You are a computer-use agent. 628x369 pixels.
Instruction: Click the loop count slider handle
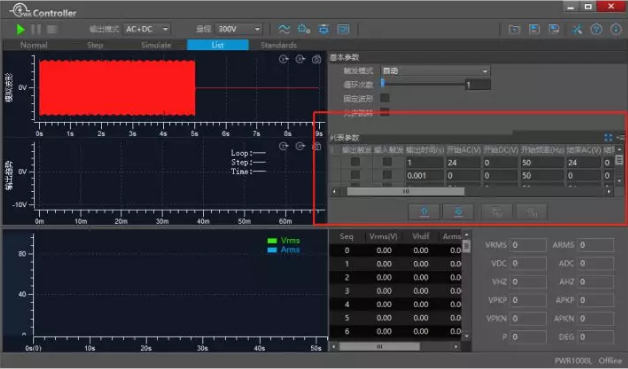pyautogui.click(x=383, y=83)
